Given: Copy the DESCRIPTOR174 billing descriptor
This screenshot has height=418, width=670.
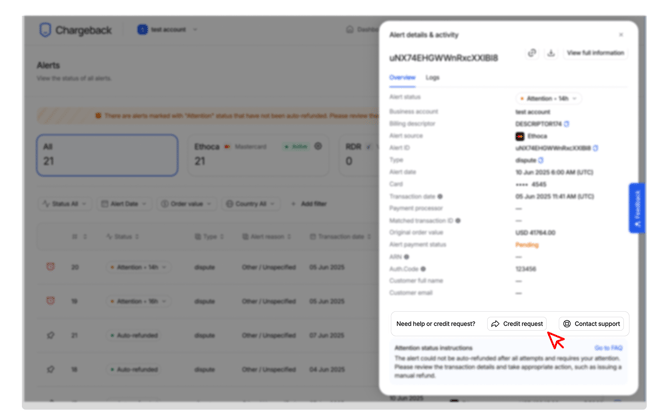Looking at the screenshot, I should [x=567, y=124].
